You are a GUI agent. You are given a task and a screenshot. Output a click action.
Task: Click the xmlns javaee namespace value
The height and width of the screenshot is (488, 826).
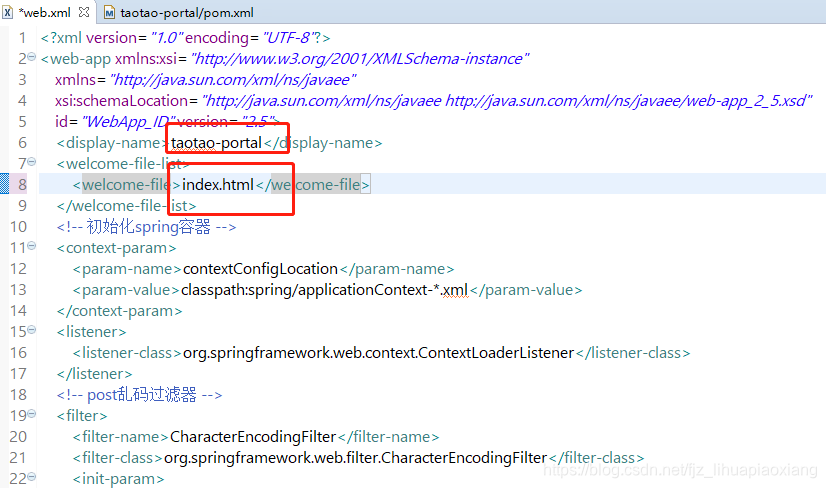(233, 80)
